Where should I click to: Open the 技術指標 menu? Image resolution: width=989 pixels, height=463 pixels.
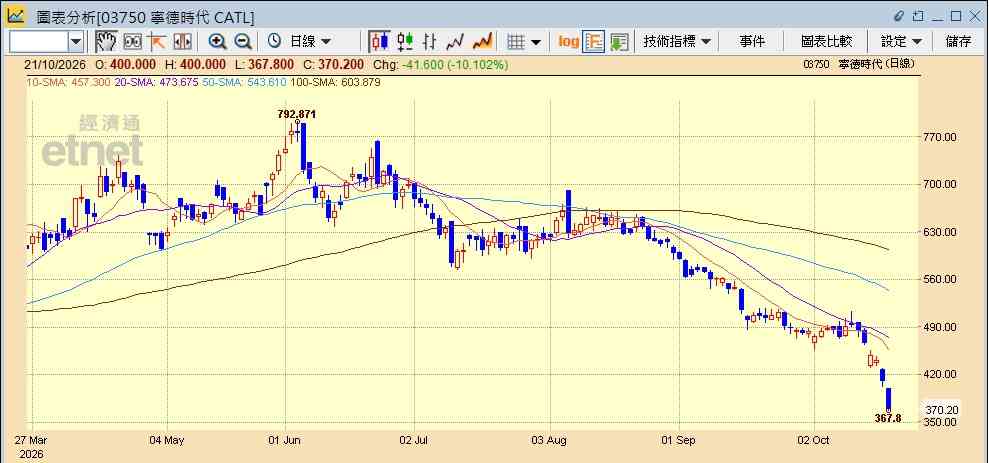pos(677,42)
